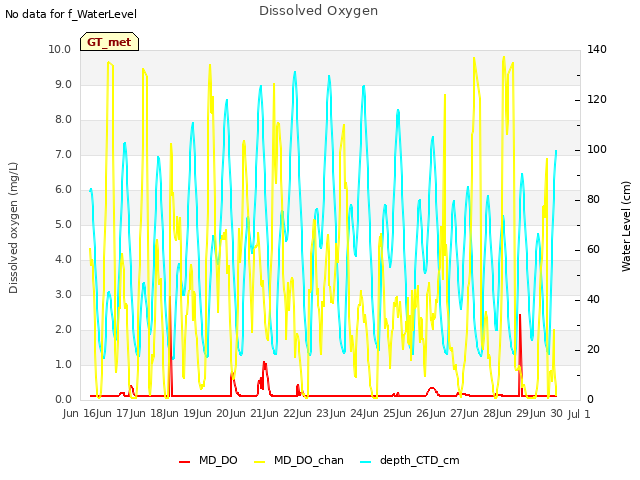Click the red MD_DO legend swatch
The width and height of the screenshot is (640, 480).
point(184,462)
